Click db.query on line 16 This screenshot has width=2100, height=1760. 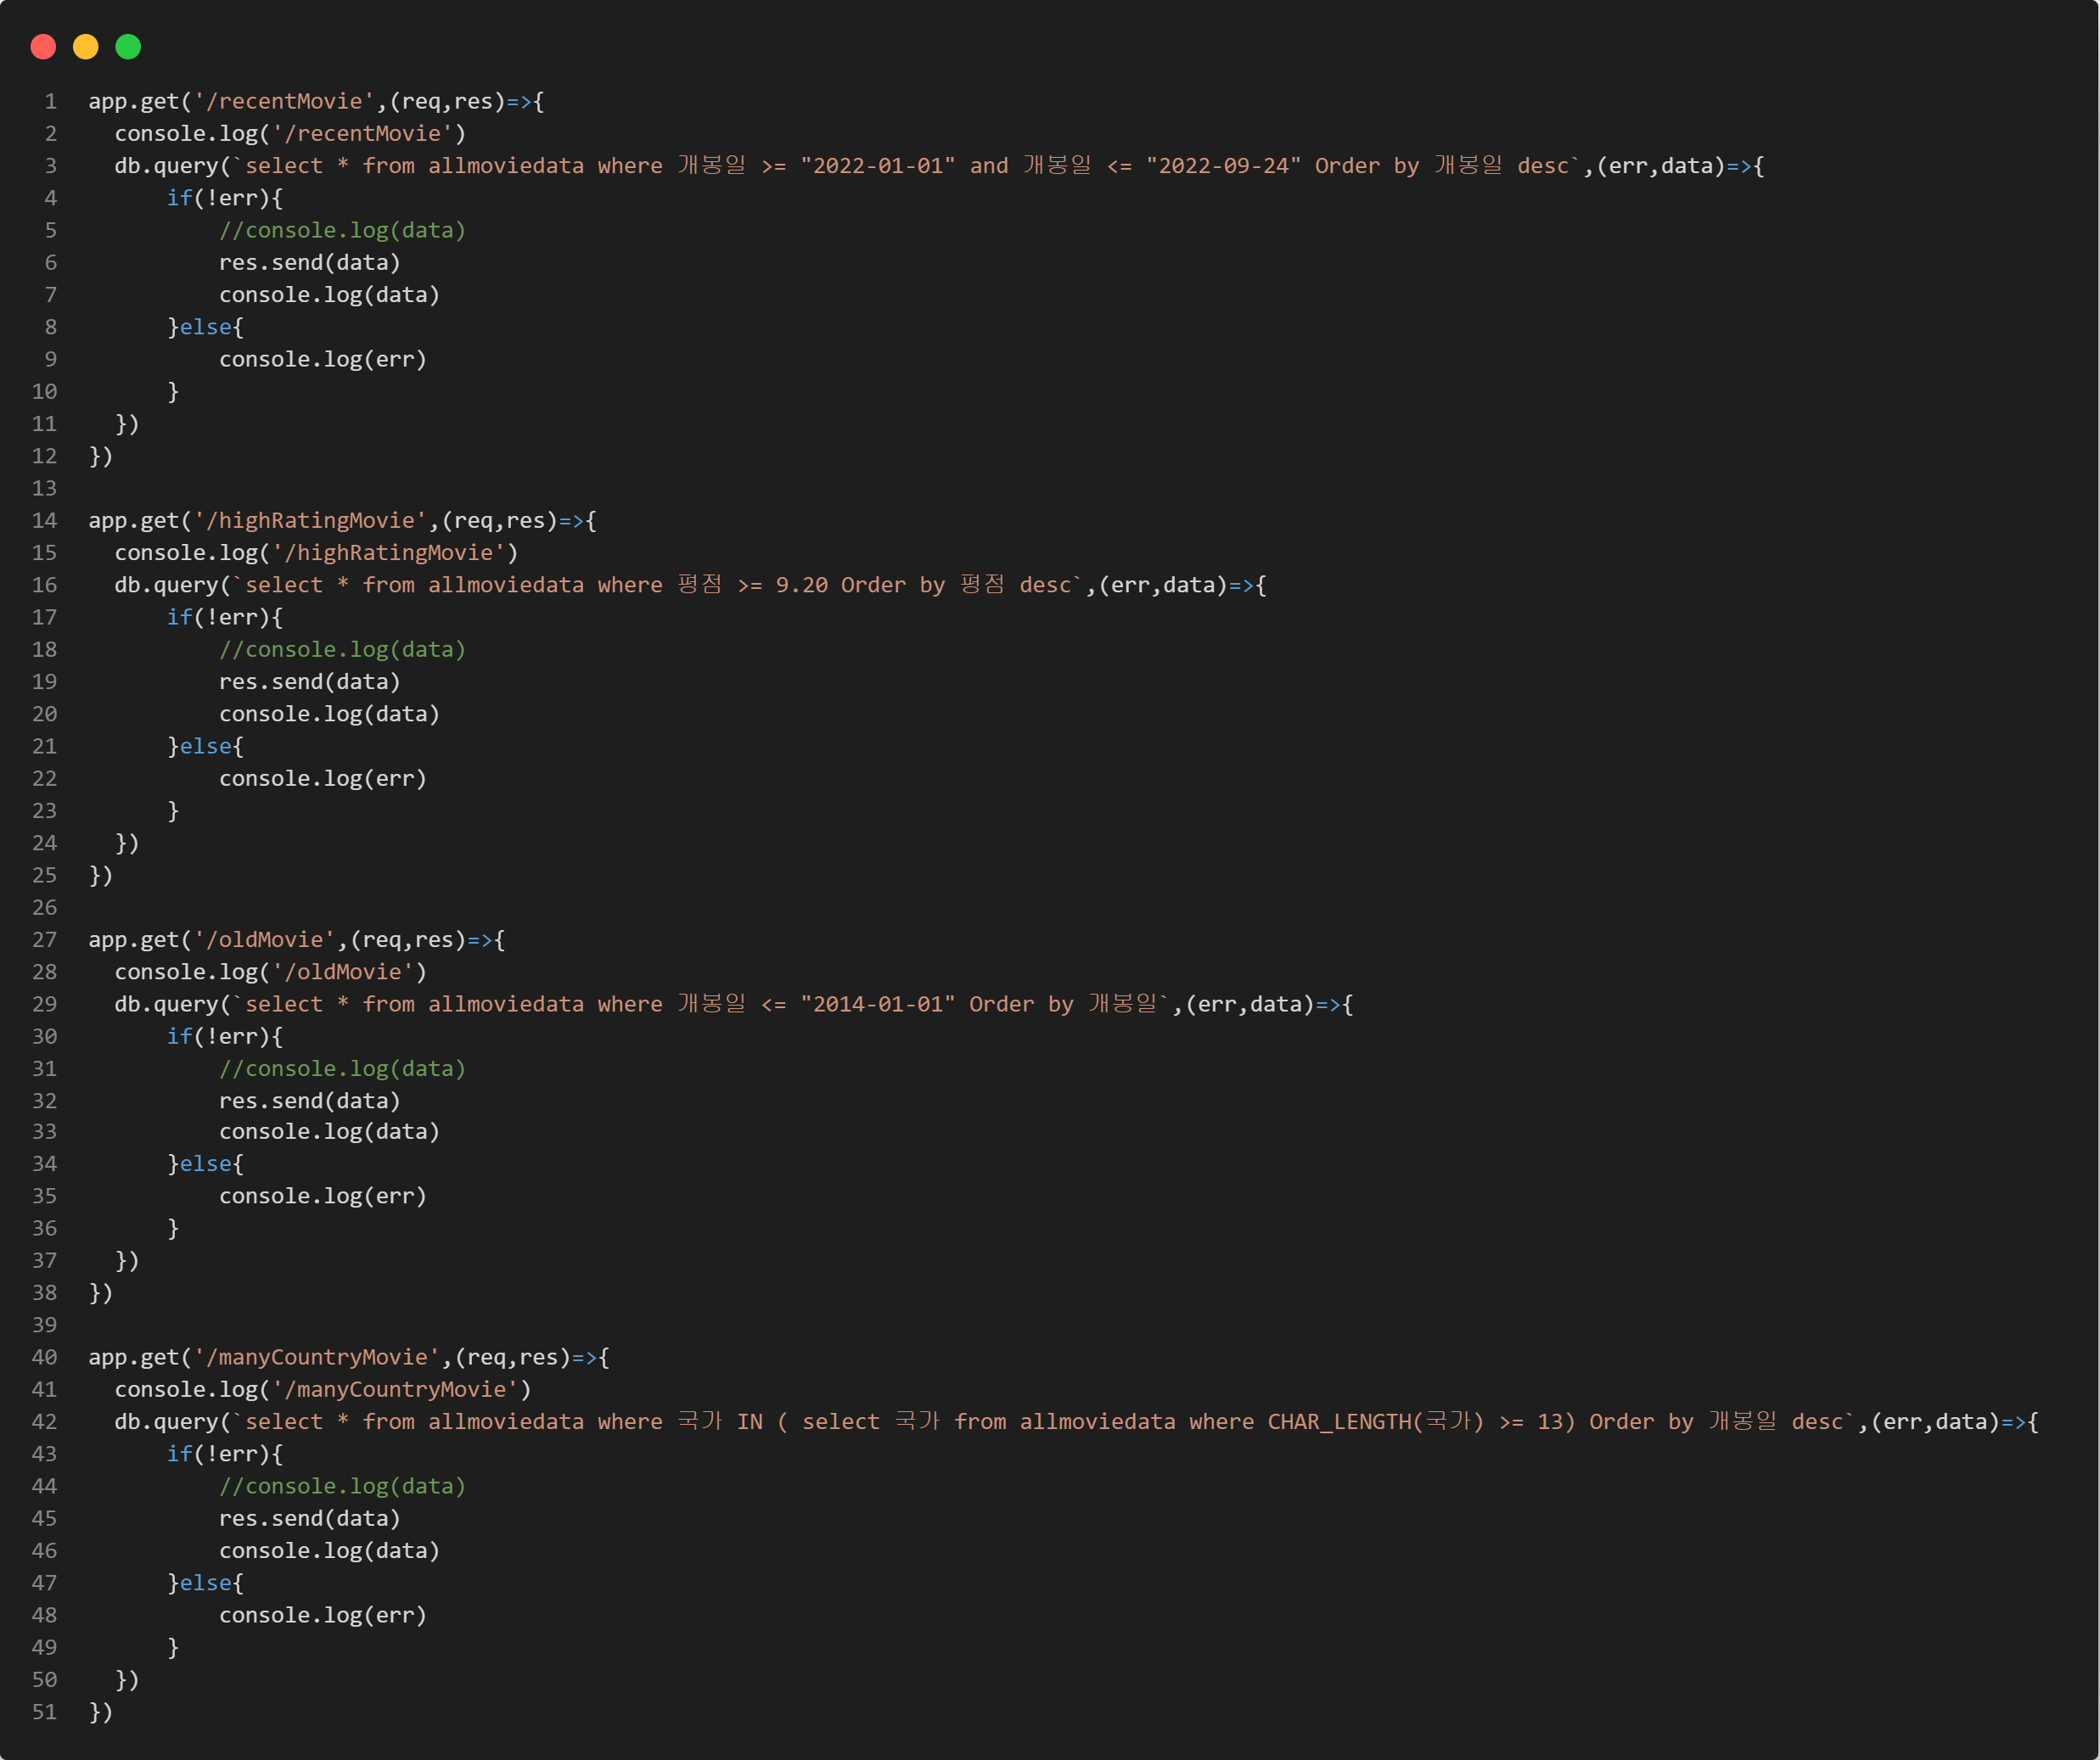pyautogui.click(x=166, y=585)
